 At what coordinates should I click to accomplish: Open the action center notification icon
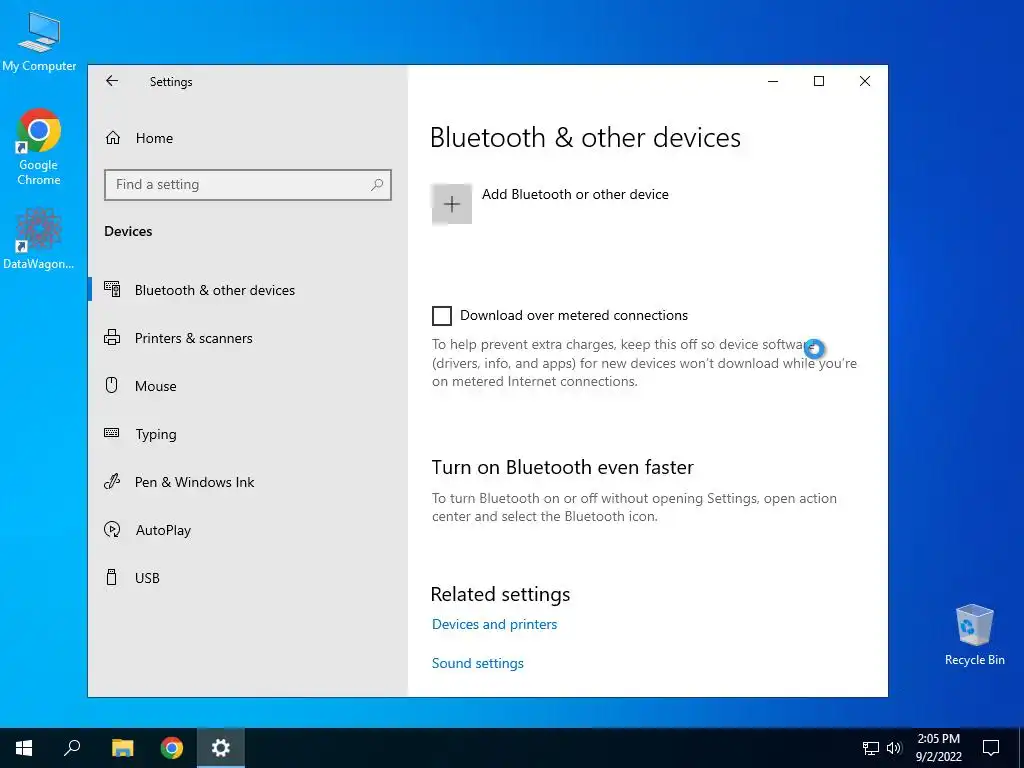[x=991, y=748]
